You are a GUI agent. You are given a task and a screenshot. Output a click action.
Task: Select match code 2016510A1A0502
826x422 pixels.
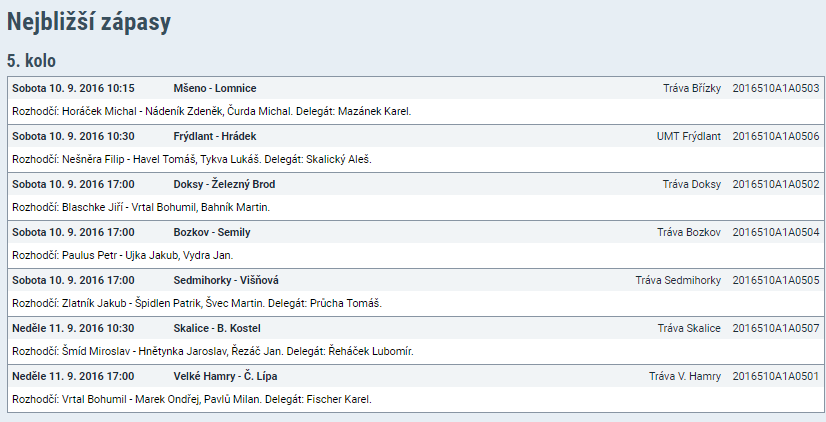(776, 184)
